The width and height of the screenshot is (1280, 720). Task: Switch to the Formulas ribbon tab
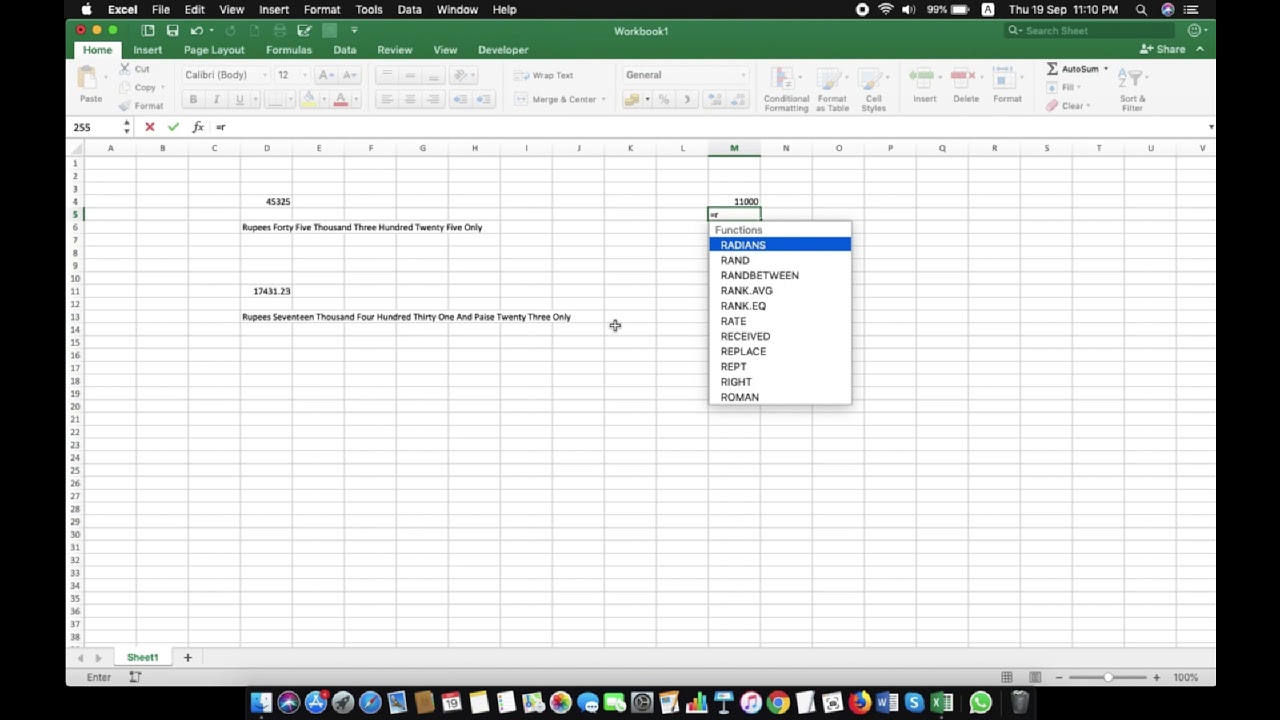point(289,50)
